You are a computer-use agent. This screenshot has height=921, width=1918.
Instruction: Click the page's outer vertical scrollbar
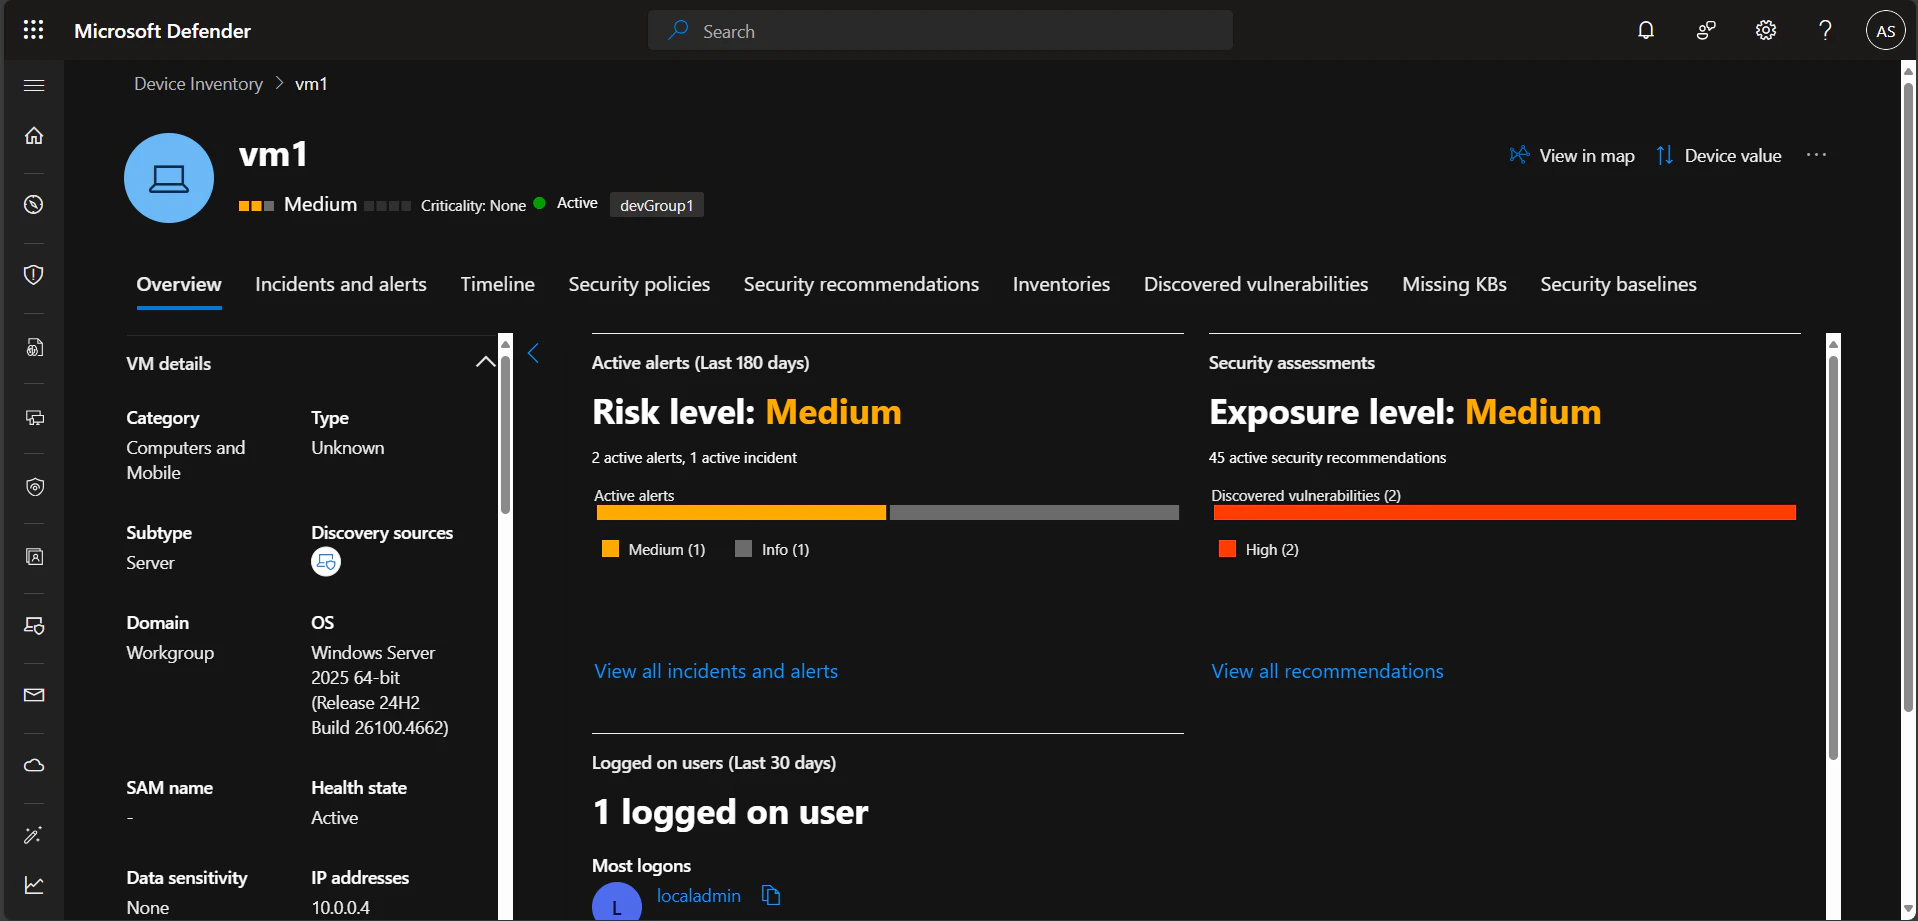pyautogui.click(x=1909, y=397)
